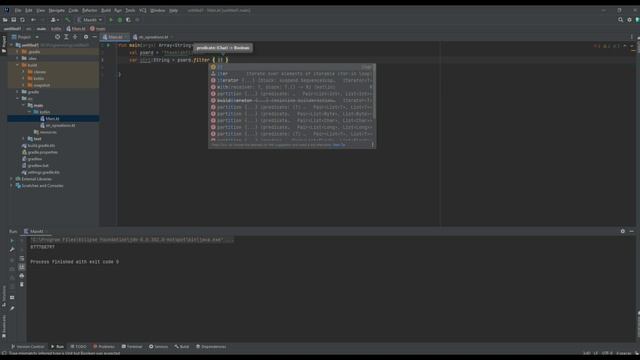
Task: Toggle scroll-to-end icon in Run console
Action: (x=22, y=267)
